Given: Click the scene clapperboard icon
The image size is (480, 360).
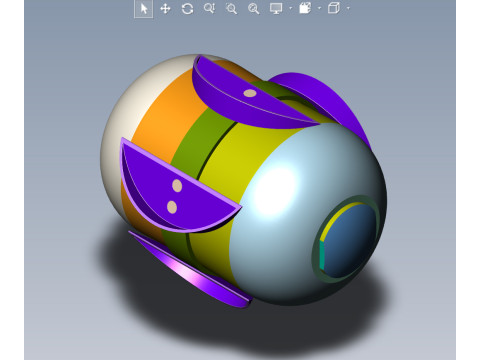Looking at the screenshot, I should coord(305,8).
